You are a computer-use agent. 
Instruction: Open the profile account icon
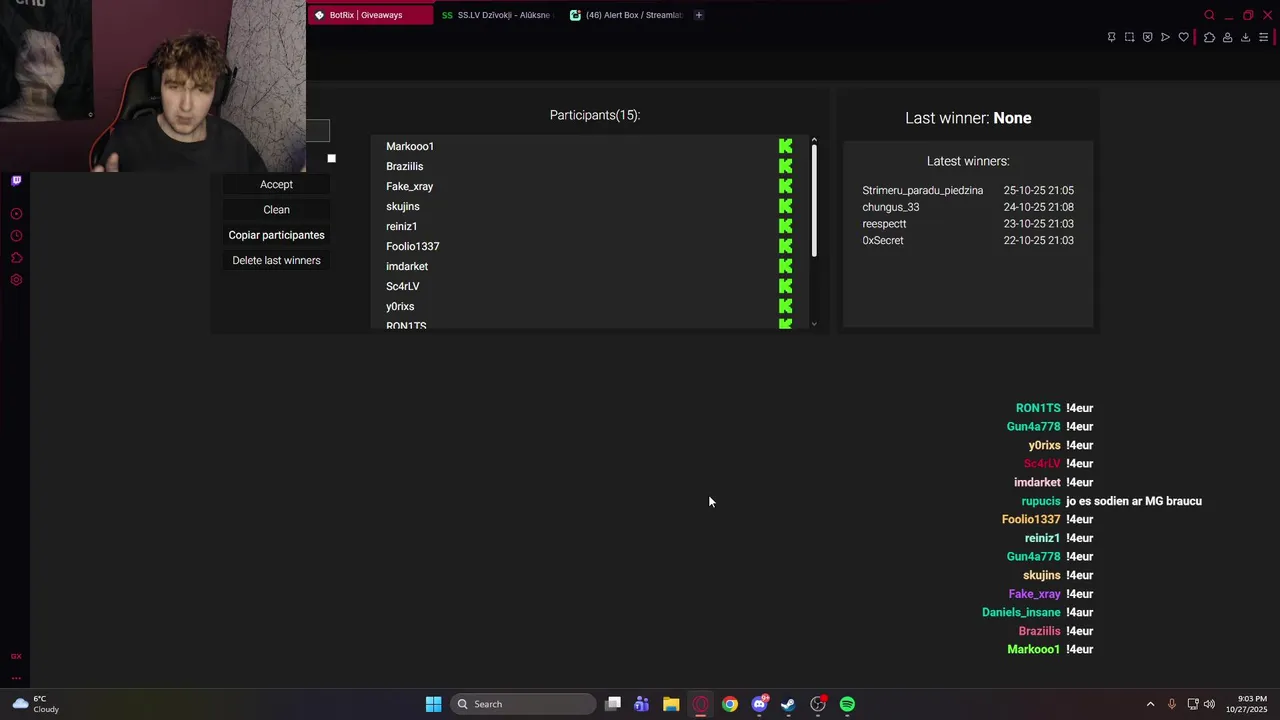(1227, 37)
